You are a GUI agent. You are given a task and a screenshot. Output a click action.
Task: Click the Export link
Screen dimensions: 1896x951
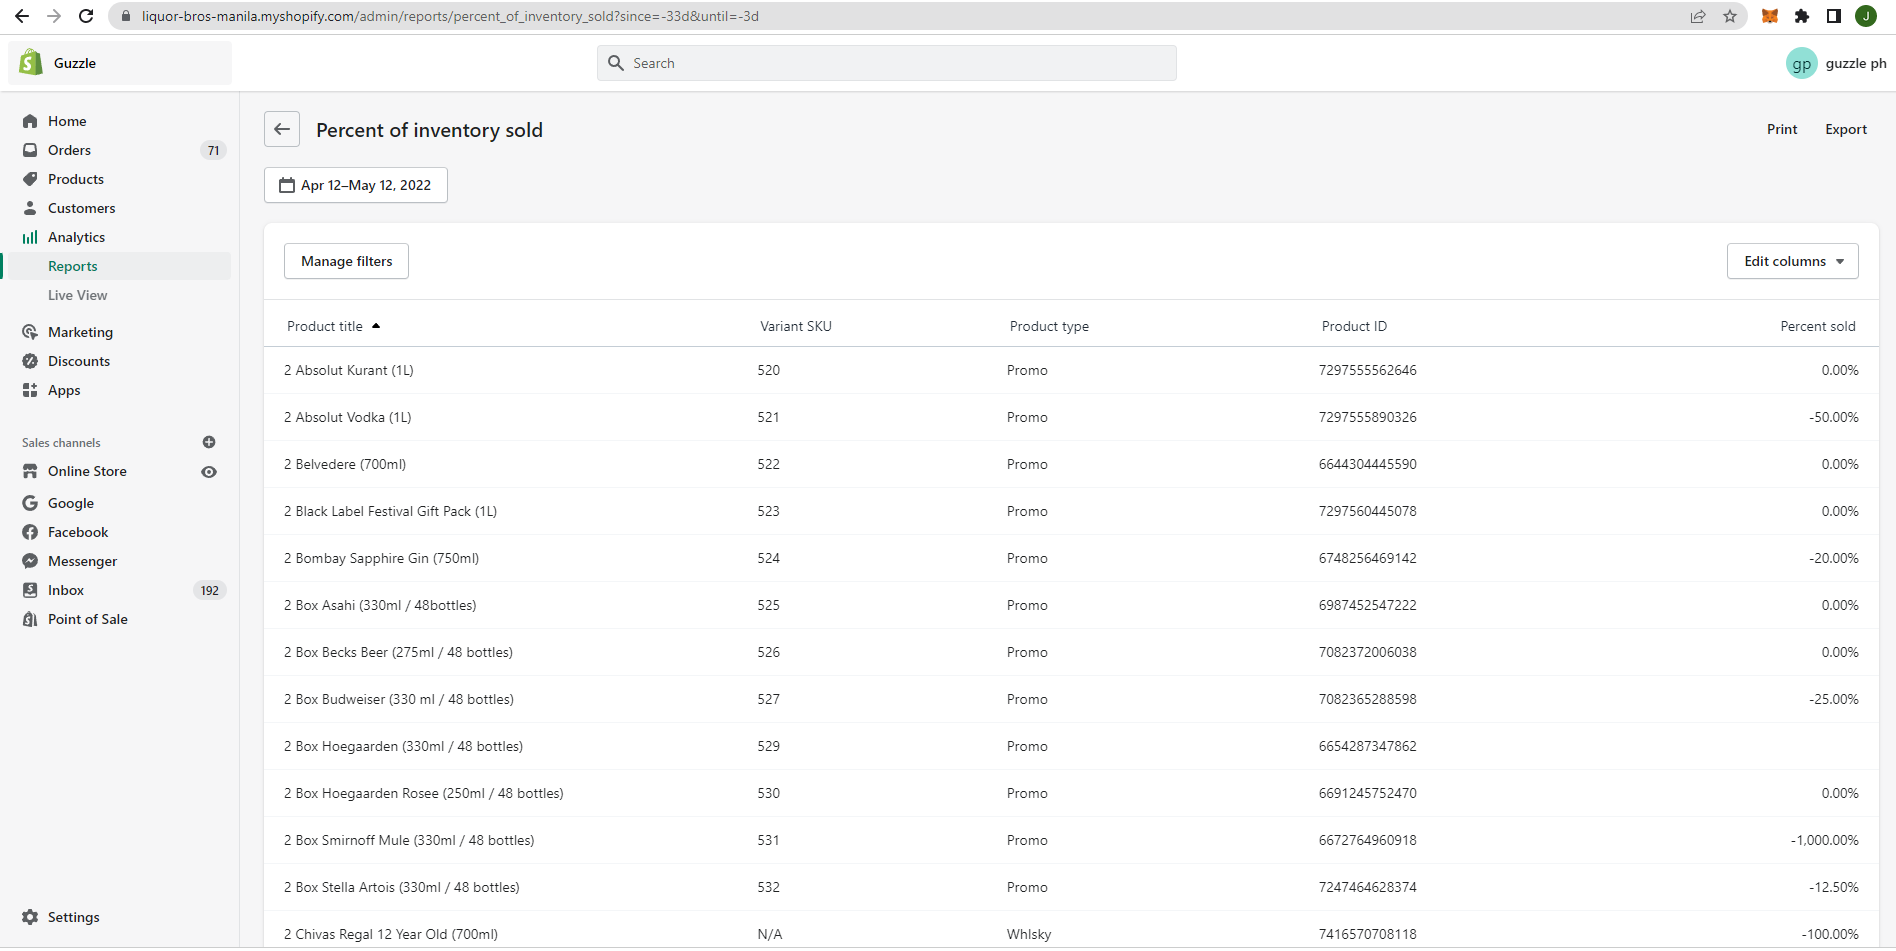(x=1845, y=129)
